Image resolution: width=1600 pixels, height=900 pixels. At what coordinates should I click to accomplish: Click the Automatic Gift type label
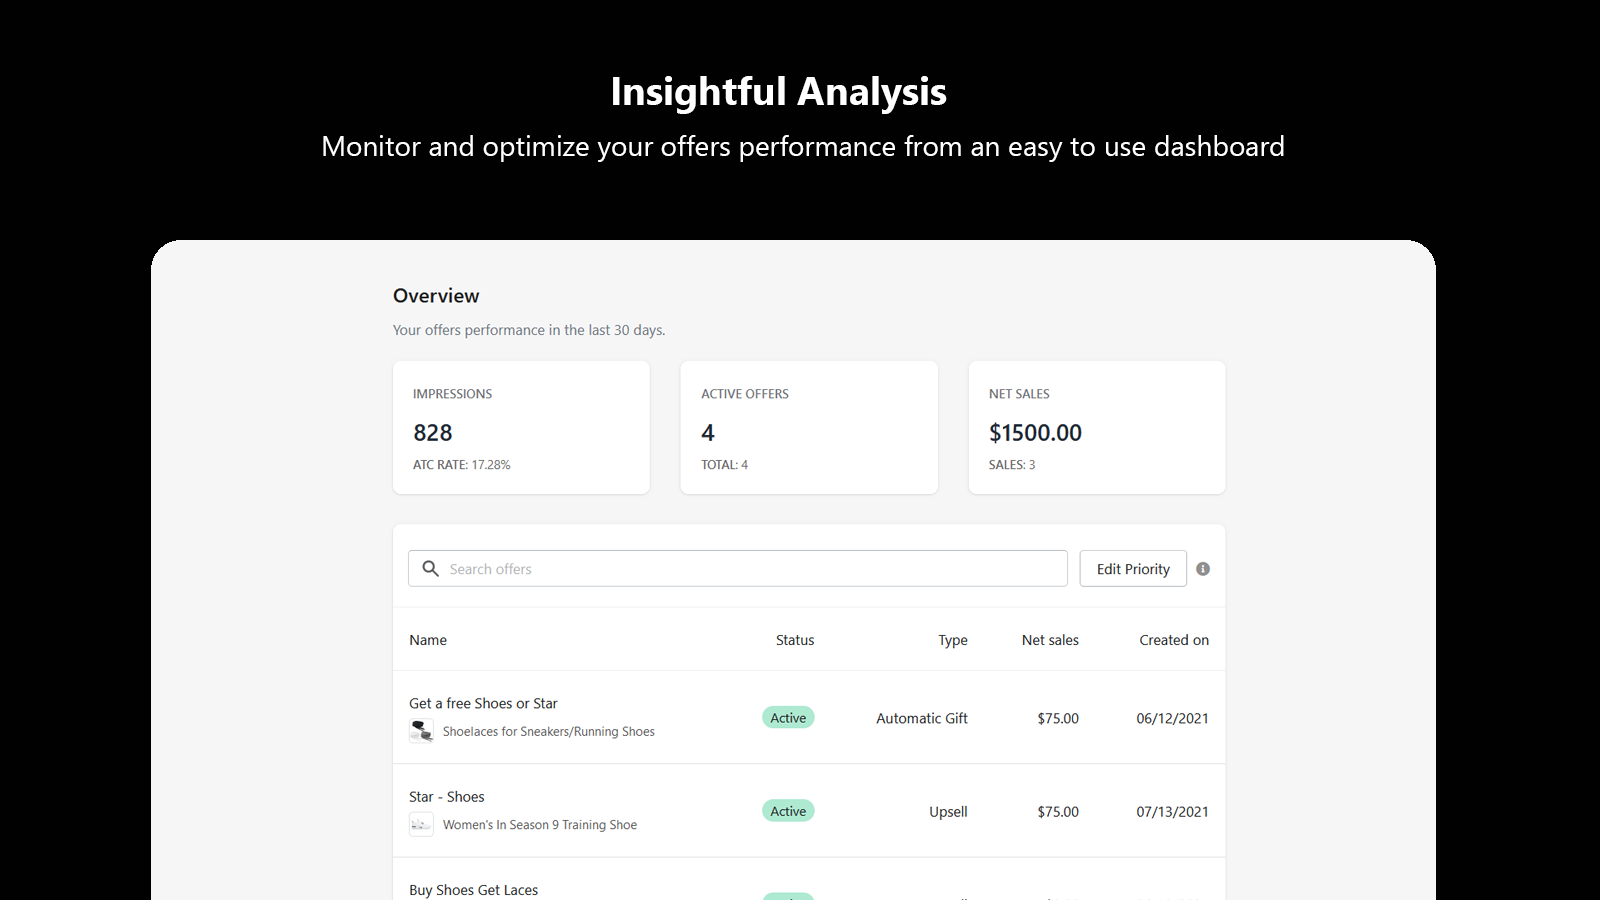[921, 717]
